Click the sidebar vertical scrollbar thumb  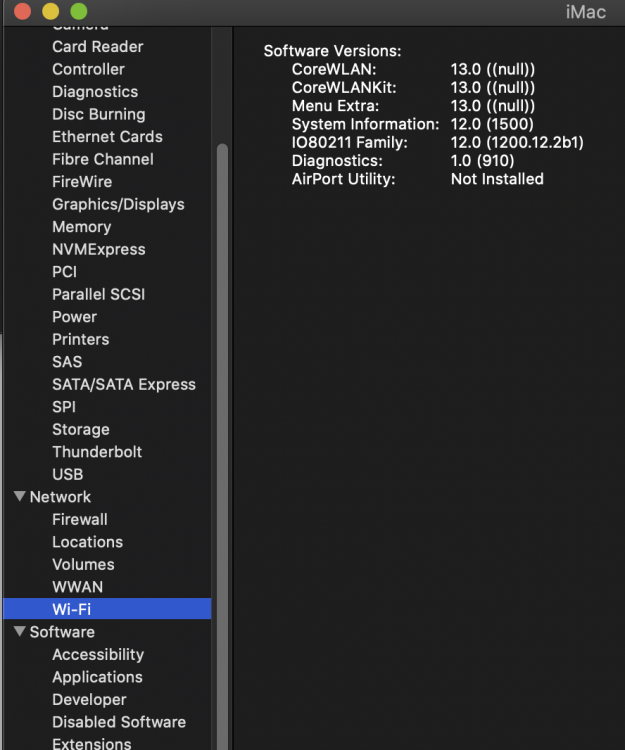[222, 445]
